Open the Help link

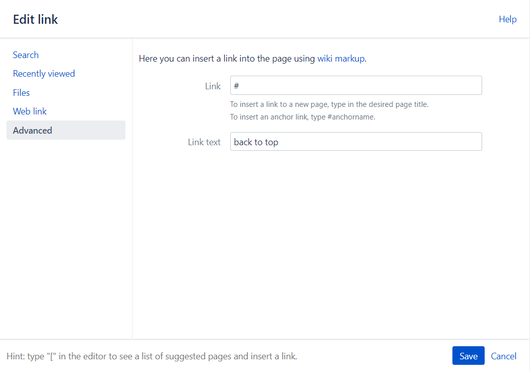pyautogui.click(x=508, y=19)
